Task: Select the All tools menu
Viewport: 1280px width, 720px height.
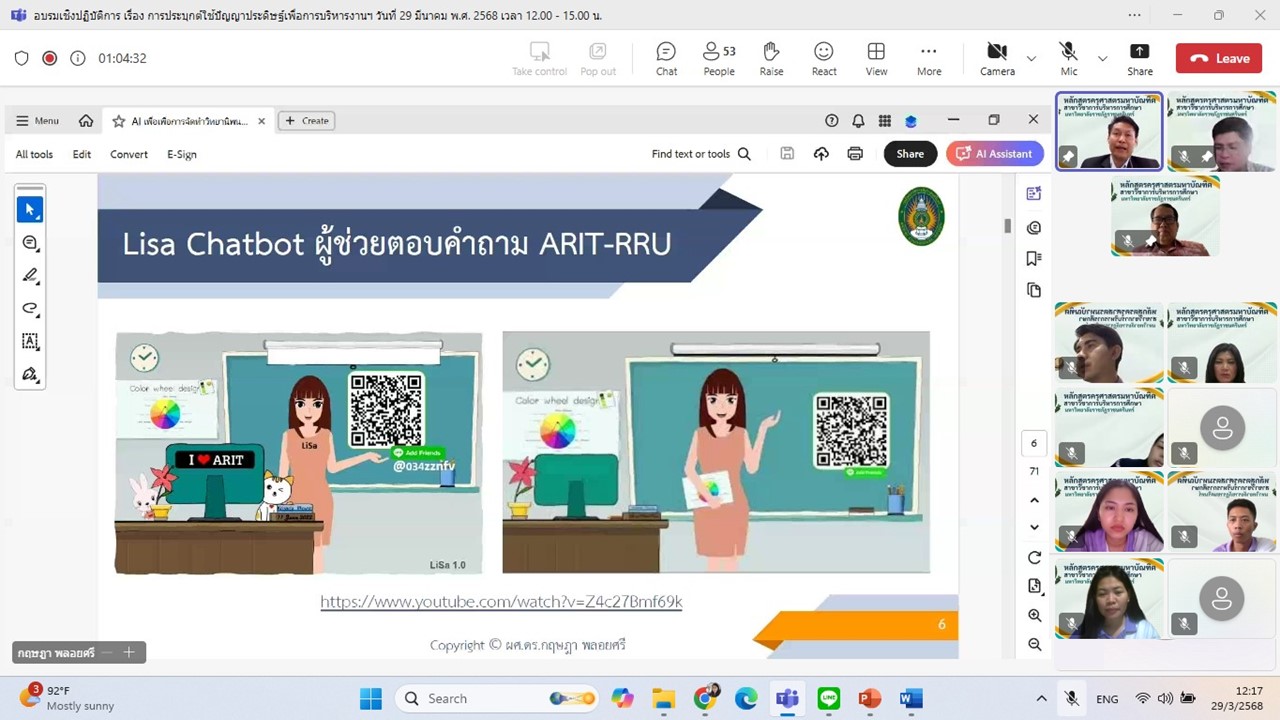Action: coord(34,154)
